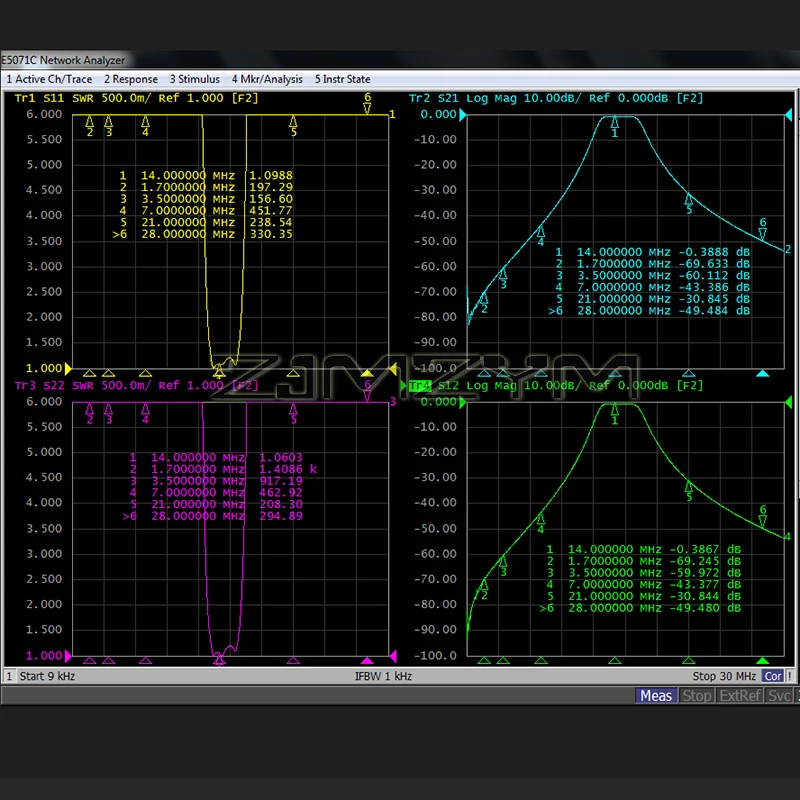Click the Meas status indicator
The width and height of the screenshot is (800, 800).
(x=656, y=695)
